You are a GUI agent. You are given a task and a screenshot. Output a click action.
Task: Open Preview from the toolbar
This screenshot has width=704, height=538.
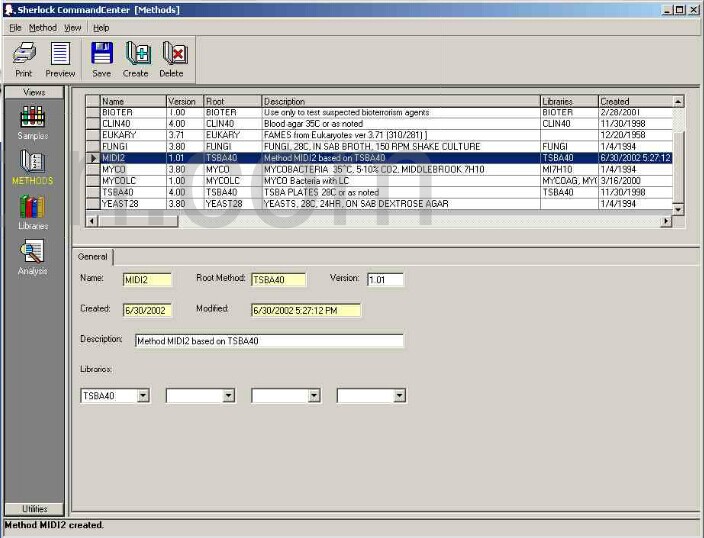(60, 59)
